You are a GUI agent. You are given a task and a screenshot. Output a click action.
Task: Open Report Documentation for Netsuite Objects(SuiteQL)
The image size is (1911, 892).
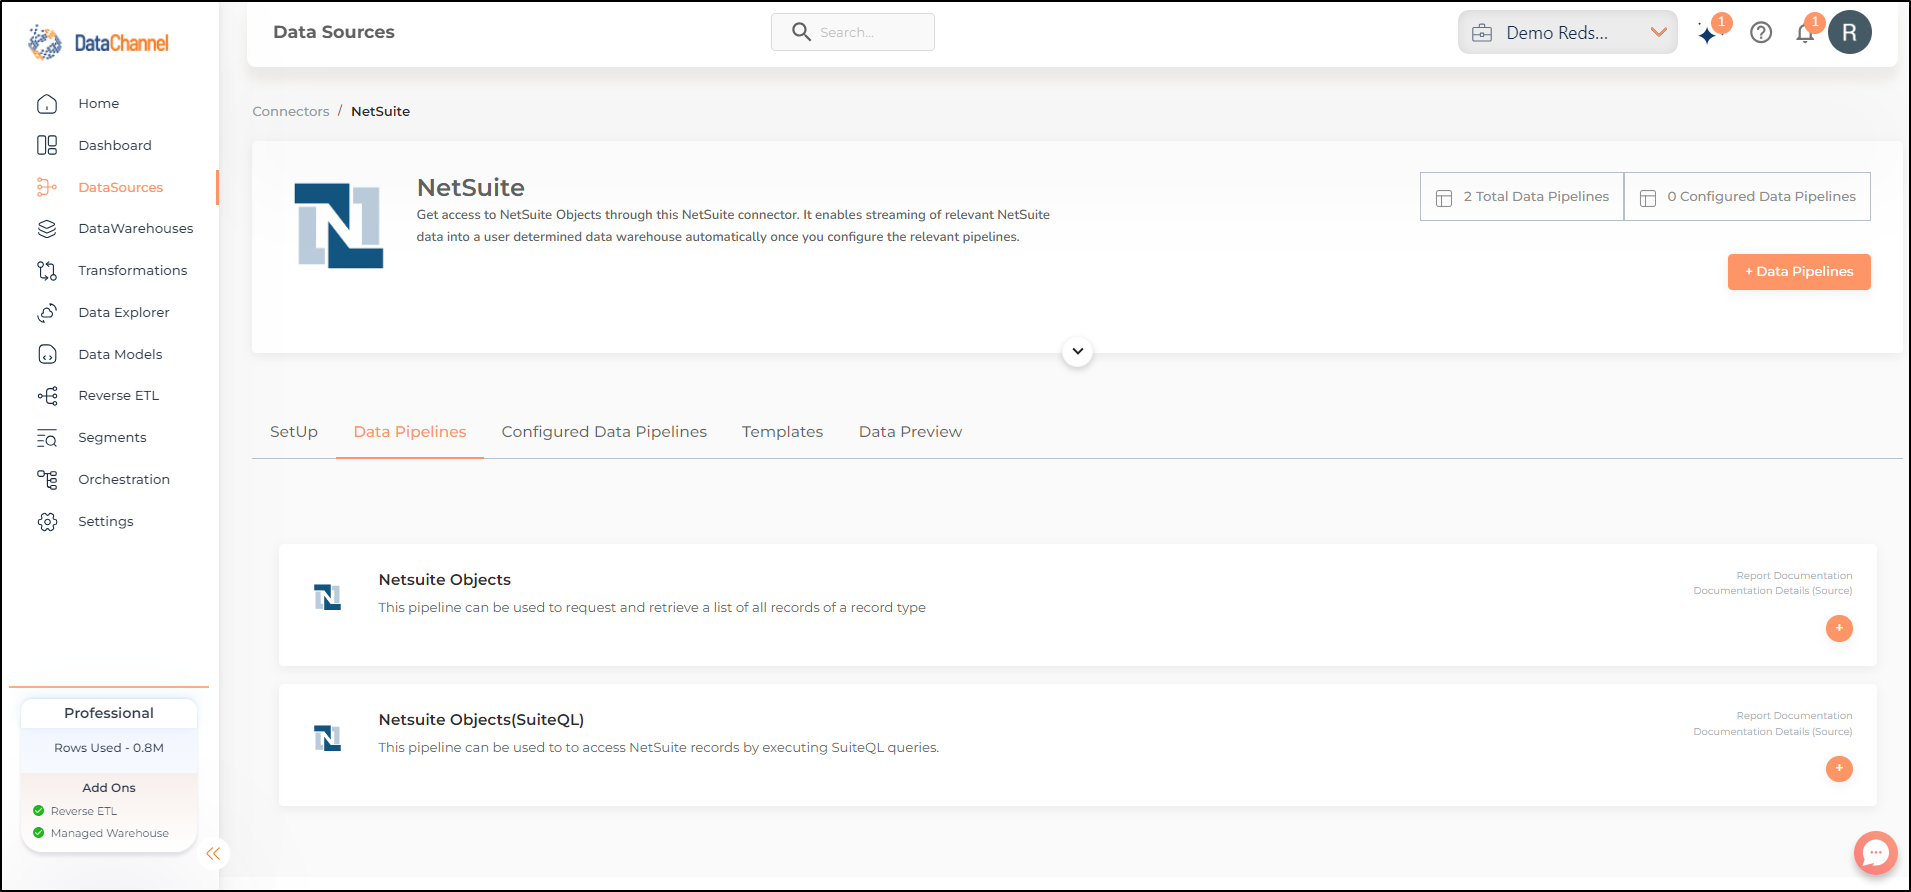tap(1794, 716)
